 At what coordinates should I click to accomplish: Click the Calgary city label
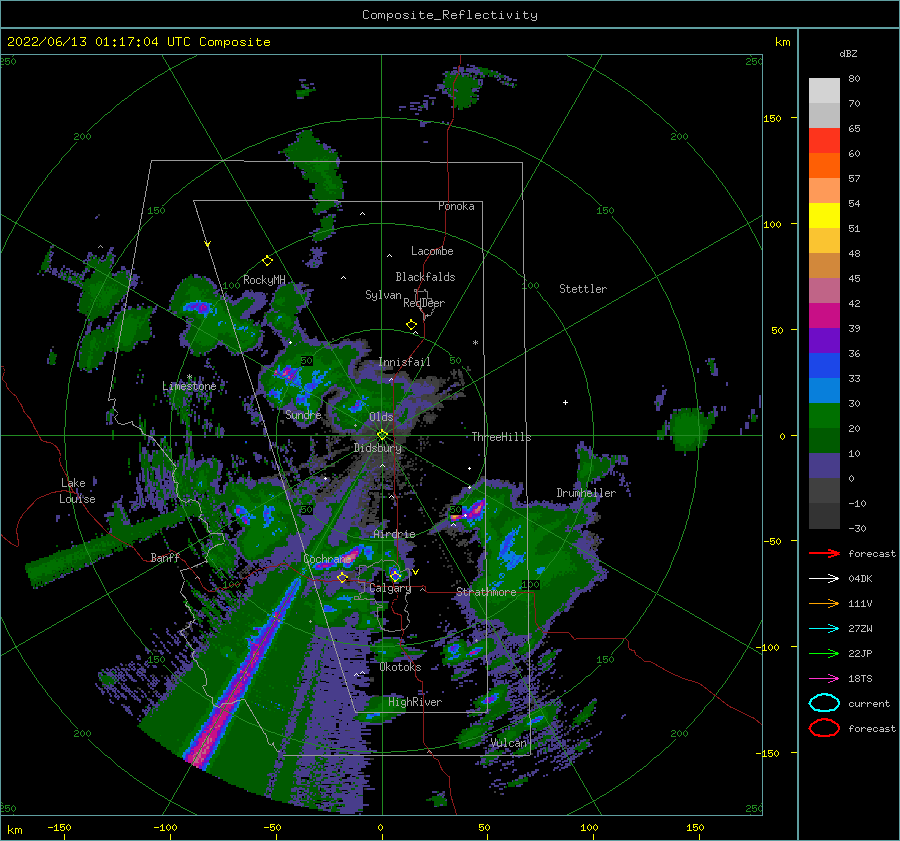[x=390, y=588]
